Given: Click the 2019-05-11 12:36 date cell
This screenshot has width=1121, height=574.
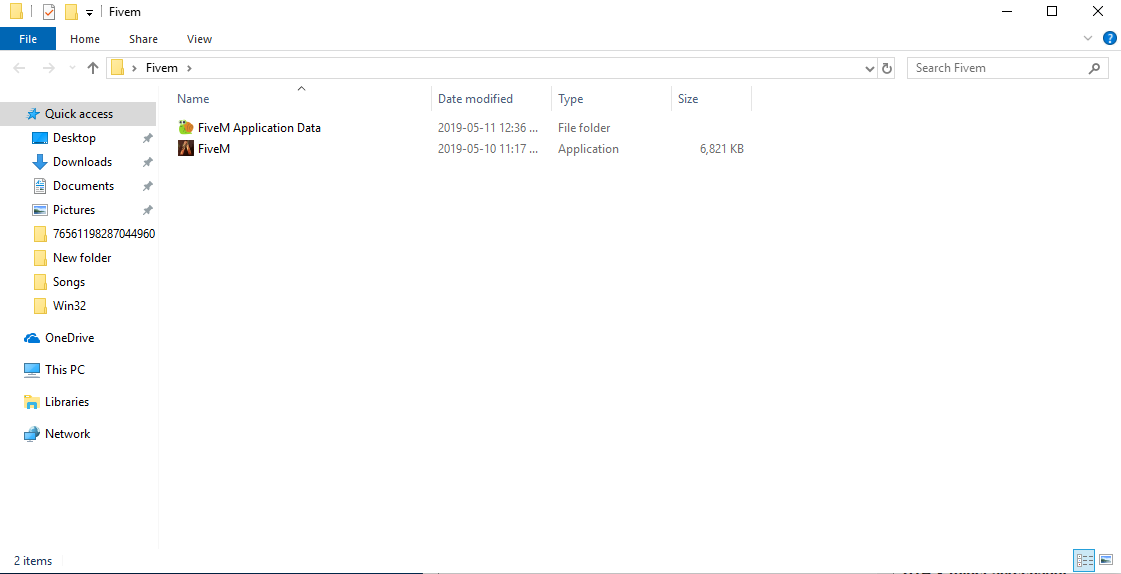Looking at the screenshot, I should (488, 128).
